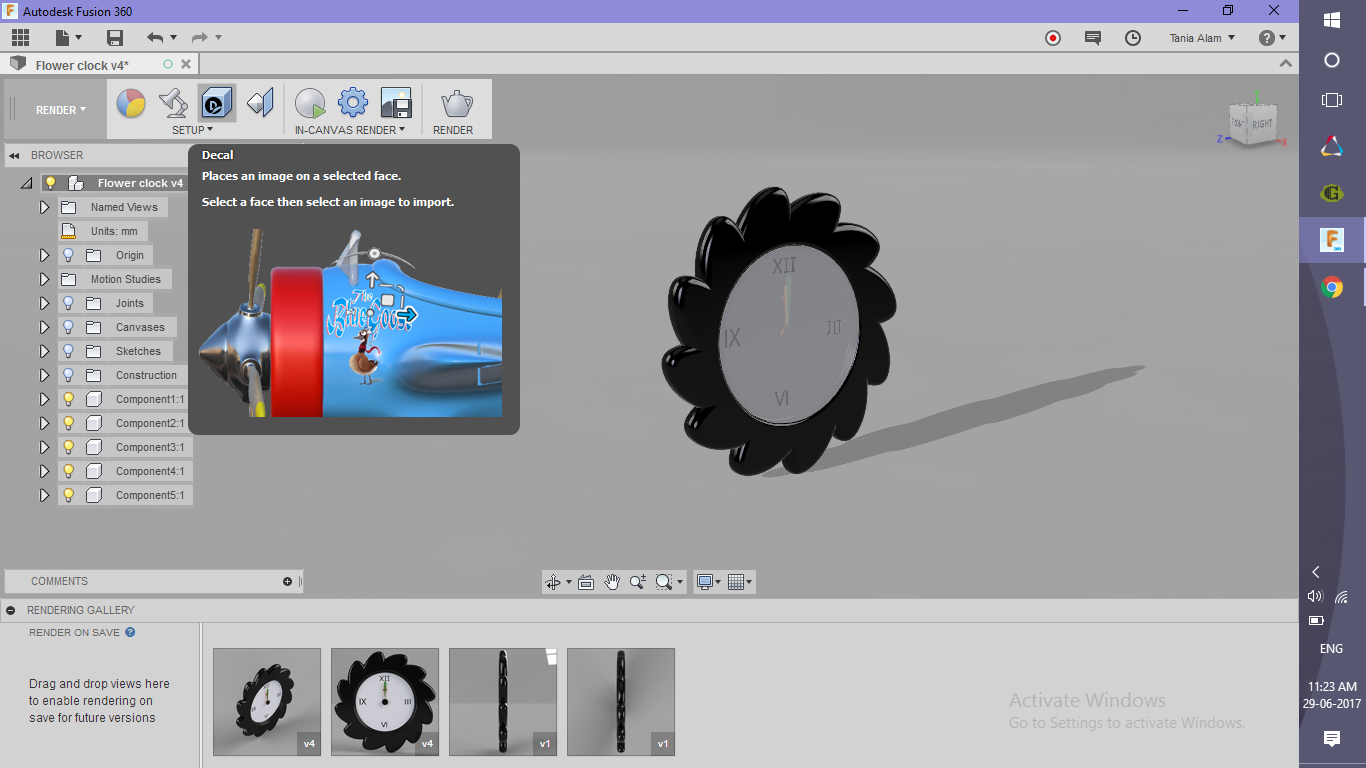Open front-view v4 clock render thumbnail
This screenshot has width=1366, height=768.
coord(385,702)
